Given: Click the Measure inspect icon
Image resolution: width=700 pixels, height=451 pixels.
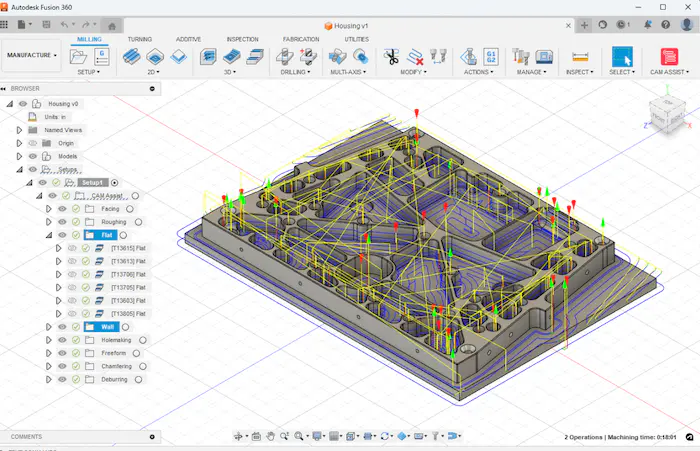Looking at the screenshot, I should (580, 57).
